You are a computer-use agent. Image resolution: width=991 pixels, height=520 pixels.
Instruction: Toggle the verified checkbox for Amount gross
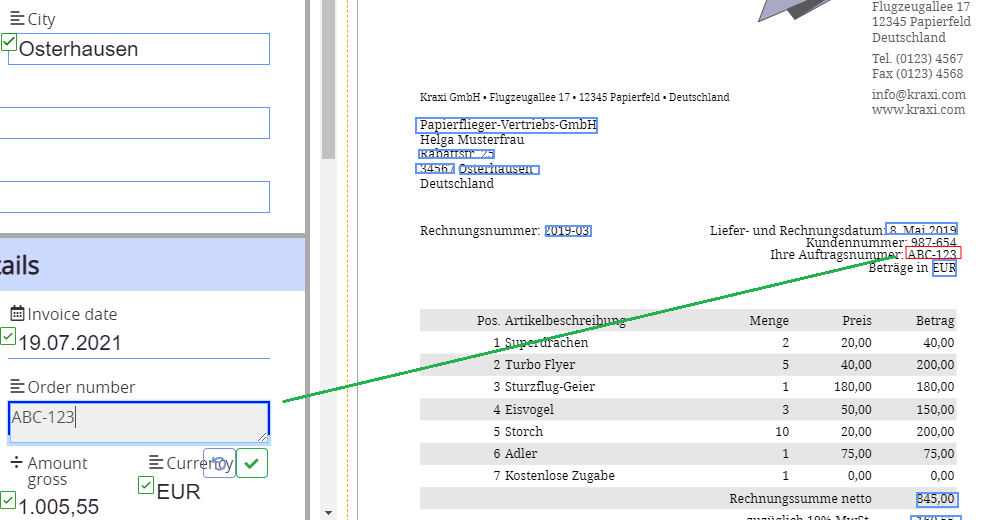pos(8,500)
